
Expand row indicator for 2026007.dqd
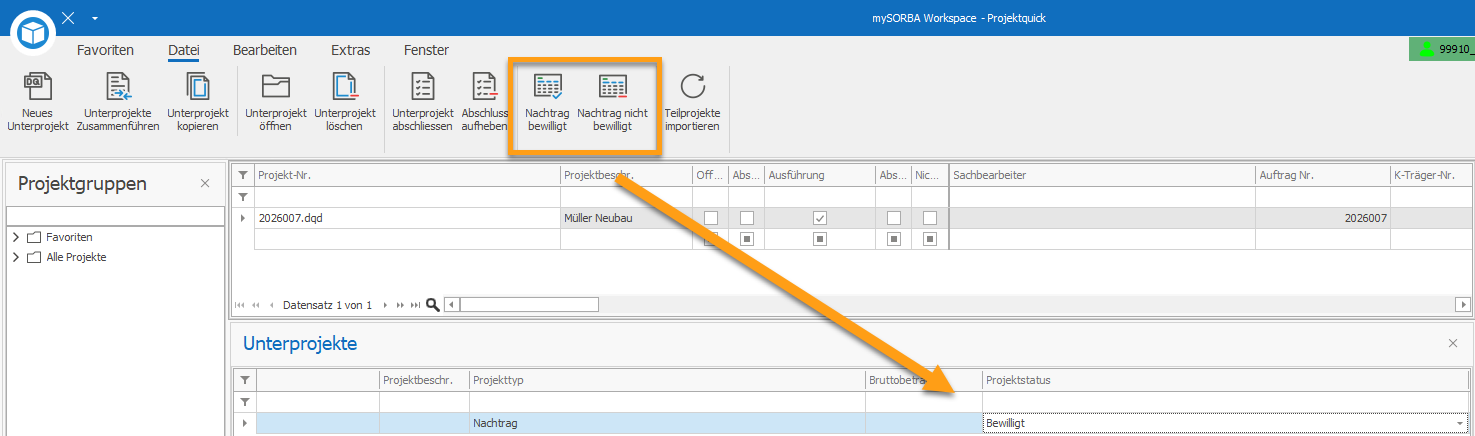pos(243,218)
